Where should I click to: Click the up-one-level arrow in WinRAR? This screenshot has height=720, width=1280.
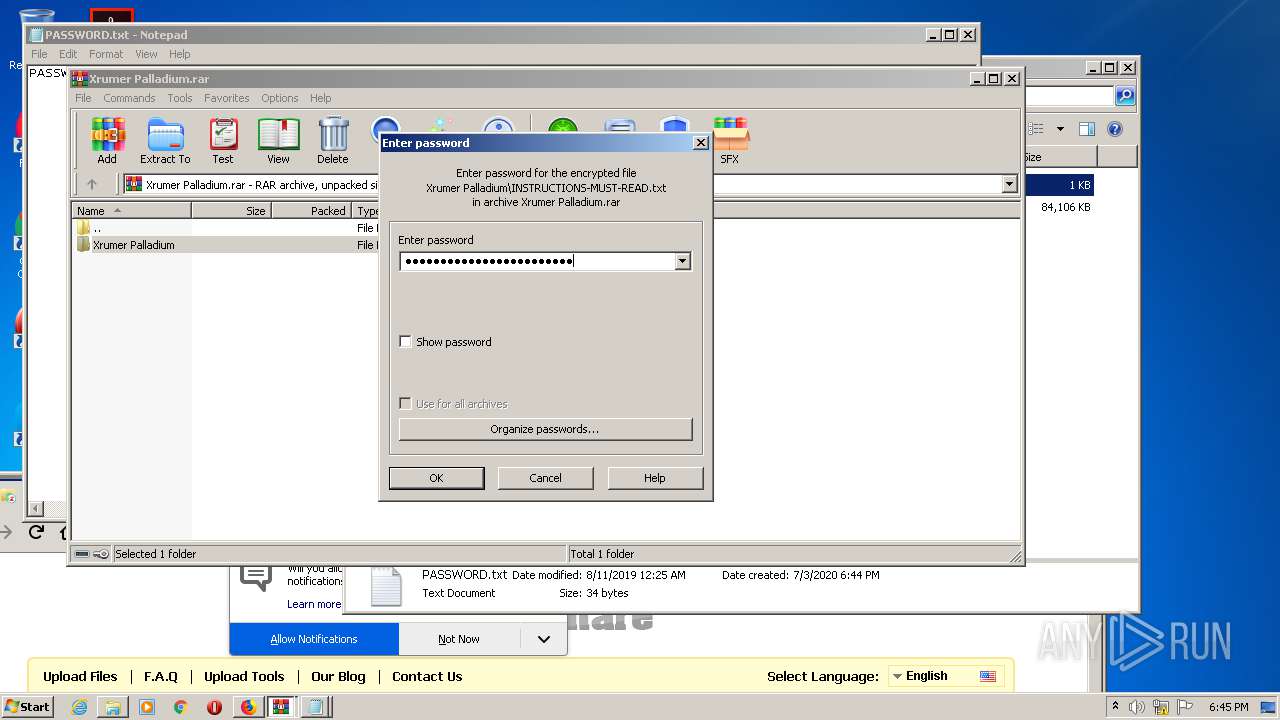[x=92, y=184]
